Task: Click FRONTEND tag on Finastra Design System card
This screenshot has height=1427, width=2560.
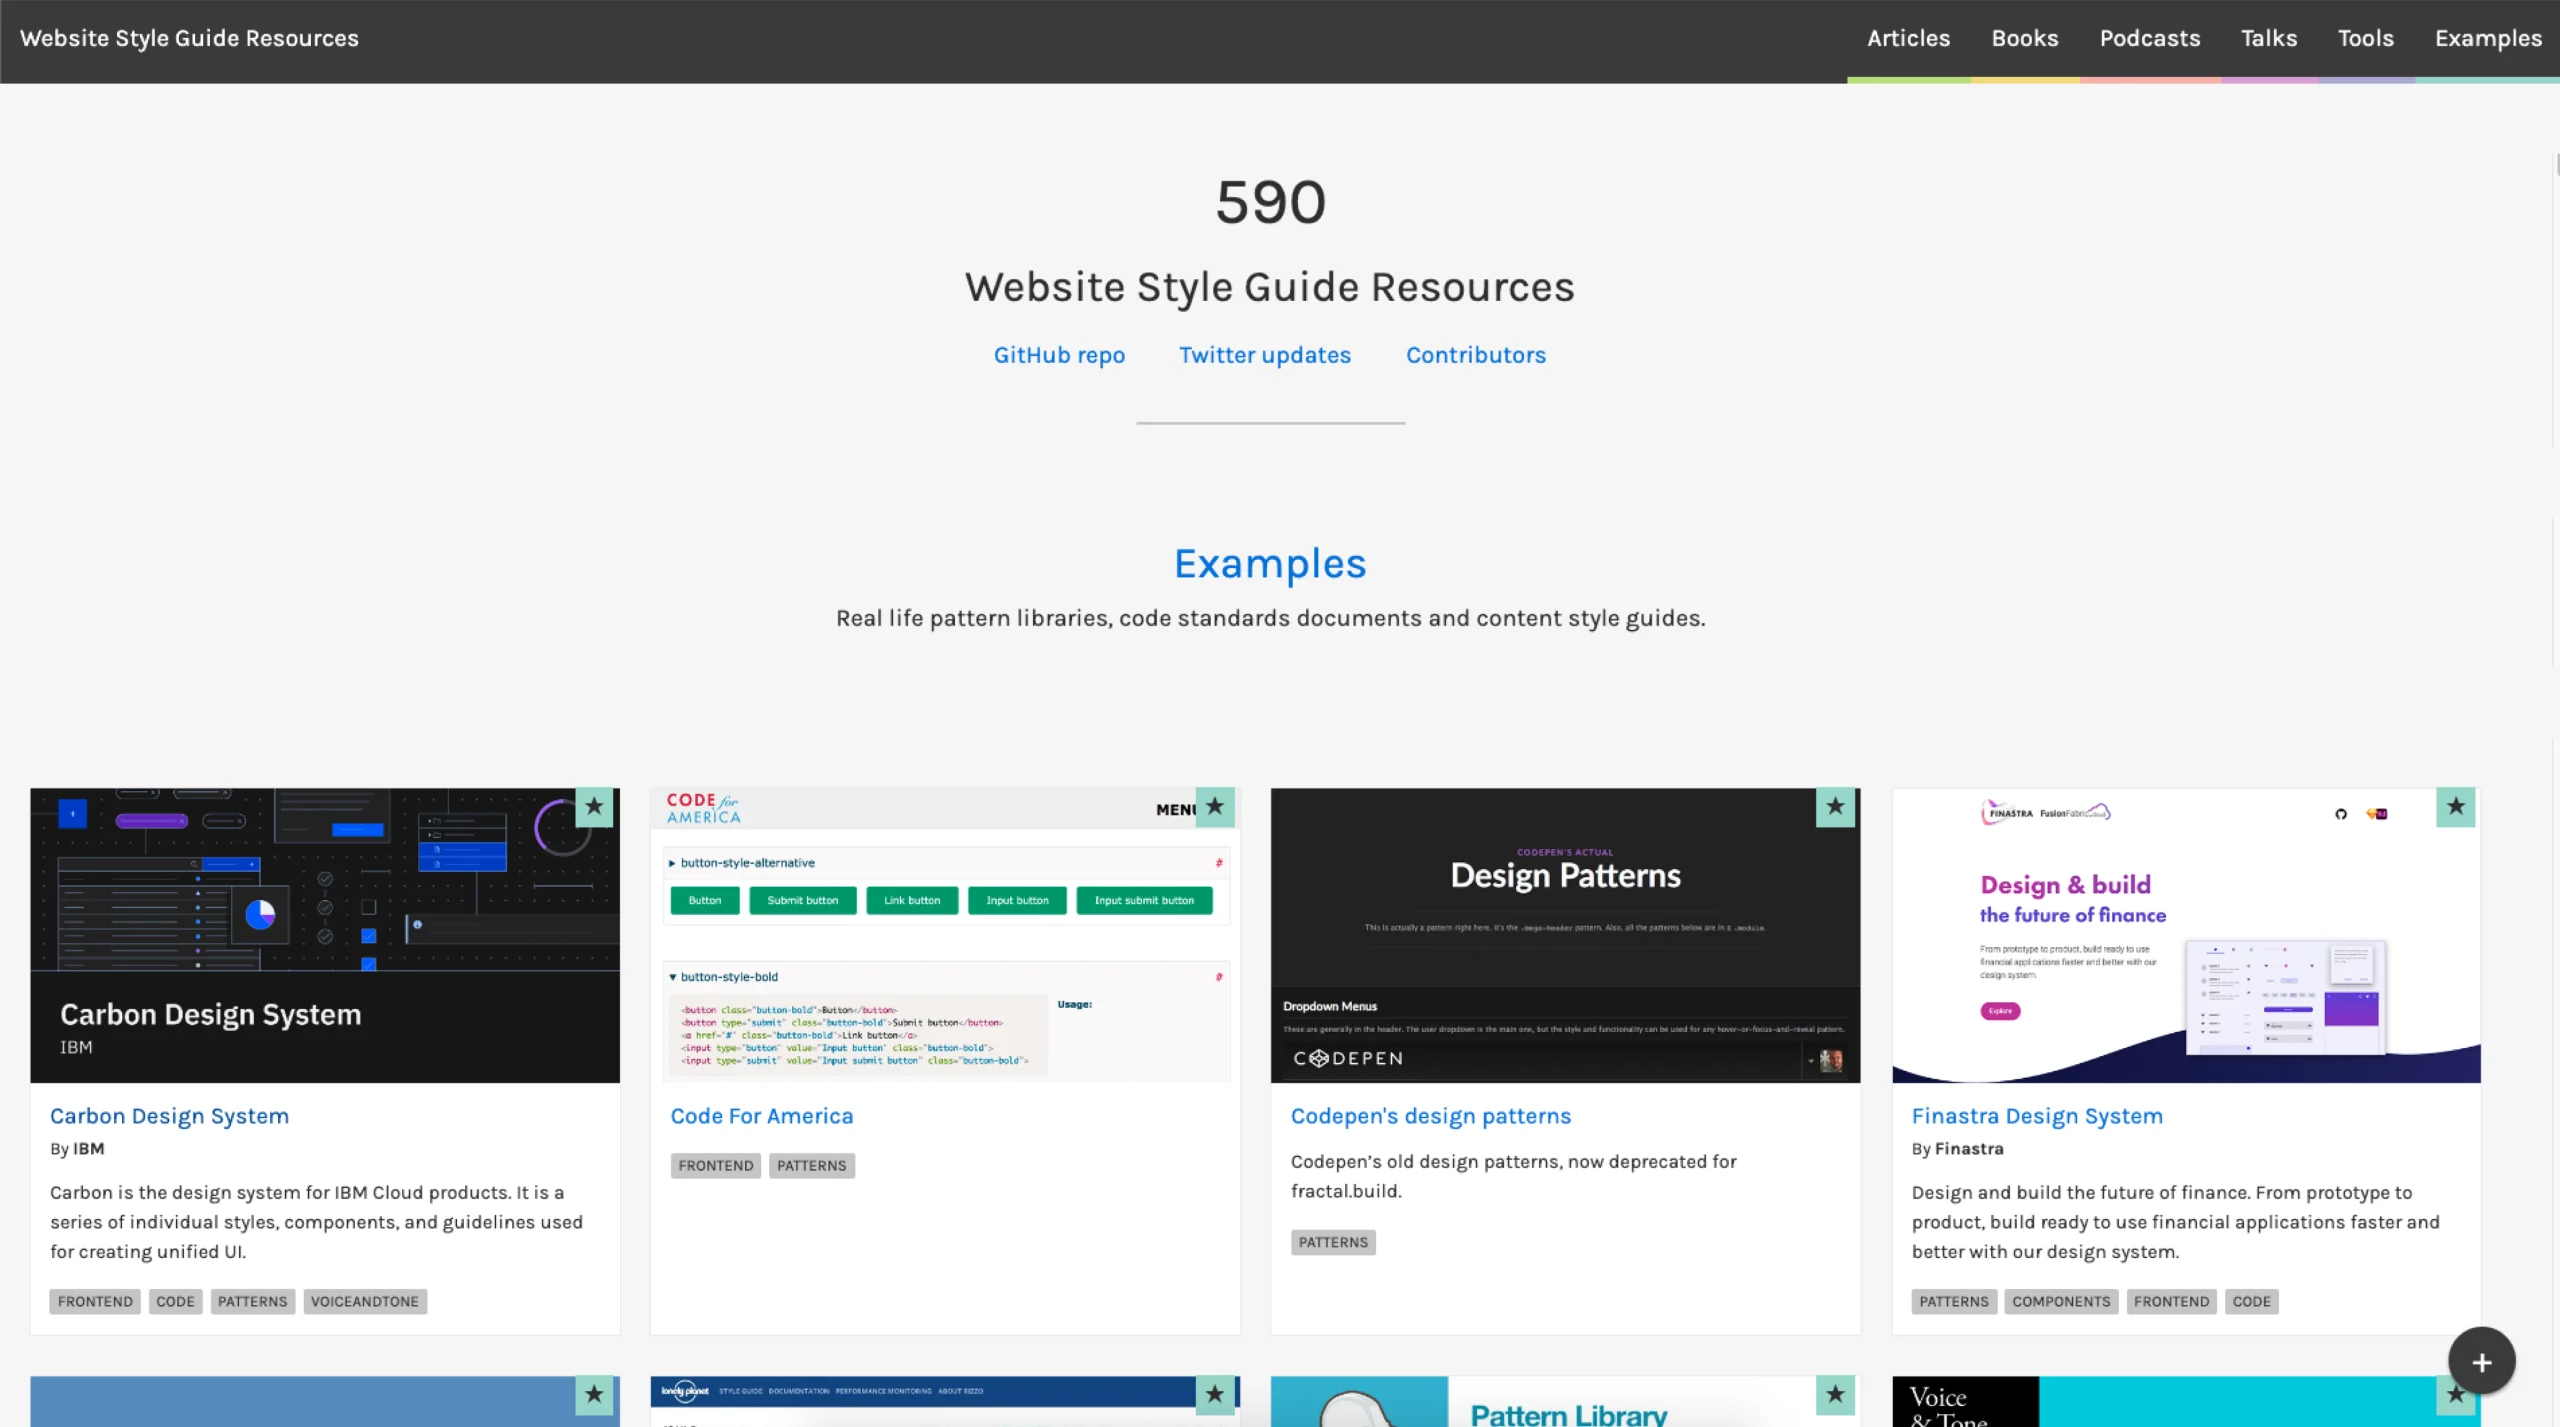Action: tap(2171, 1301)
